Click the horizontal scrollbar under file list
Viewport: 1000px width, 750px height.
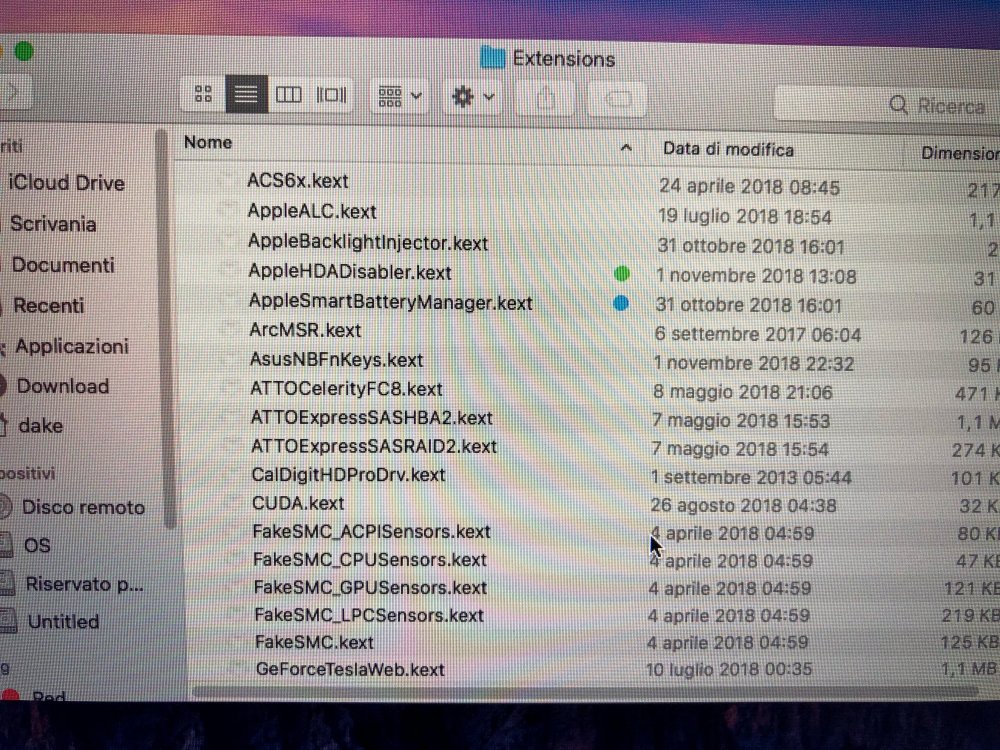tap(584, 693)
